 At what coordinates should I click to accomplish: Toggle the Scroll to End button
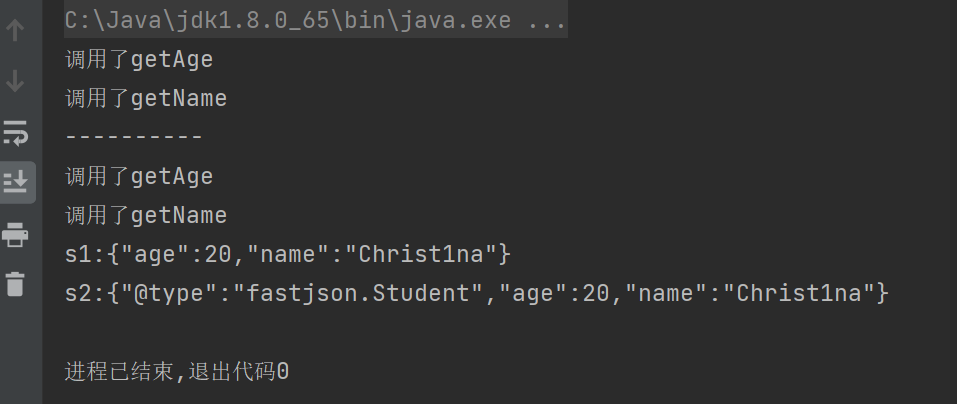pyautogui.click(x=15, y=181)
